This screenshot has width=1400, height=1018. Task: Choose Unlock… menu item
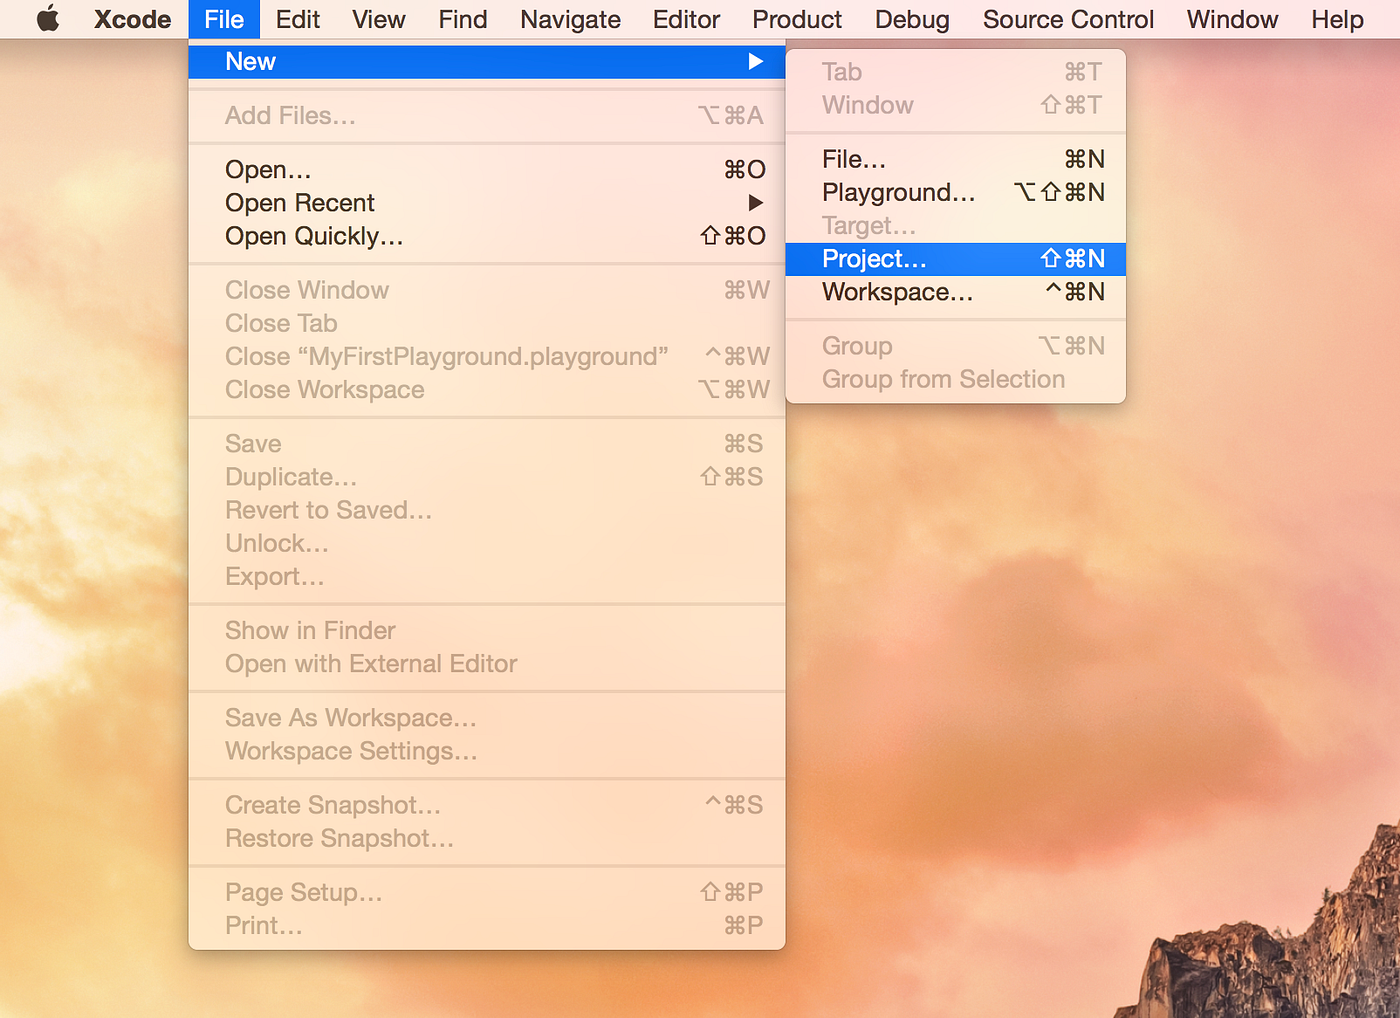487,544
